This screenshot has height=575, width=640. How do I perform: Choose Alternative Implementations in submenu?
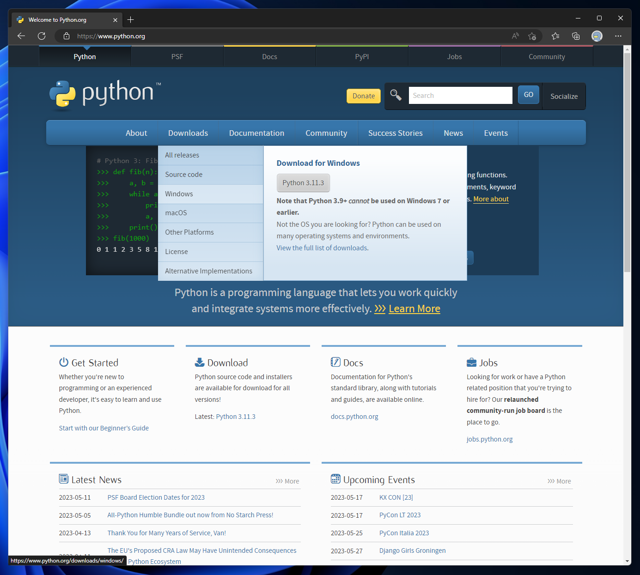click(211, 271)
